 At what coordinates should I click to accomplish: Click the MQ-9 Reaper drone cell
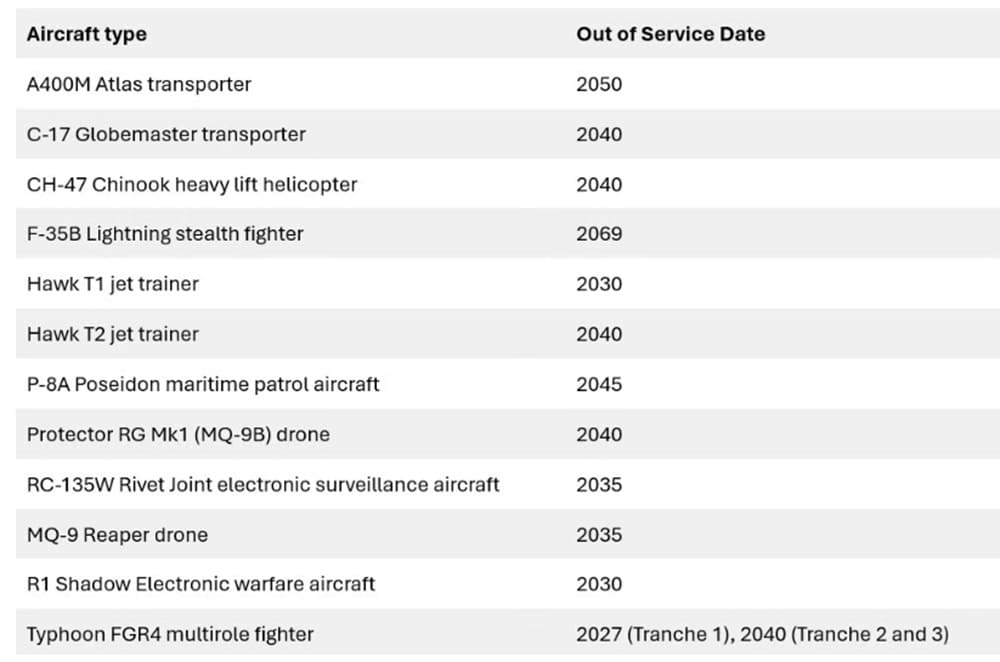pyautogui.click(x=117, y=534)
